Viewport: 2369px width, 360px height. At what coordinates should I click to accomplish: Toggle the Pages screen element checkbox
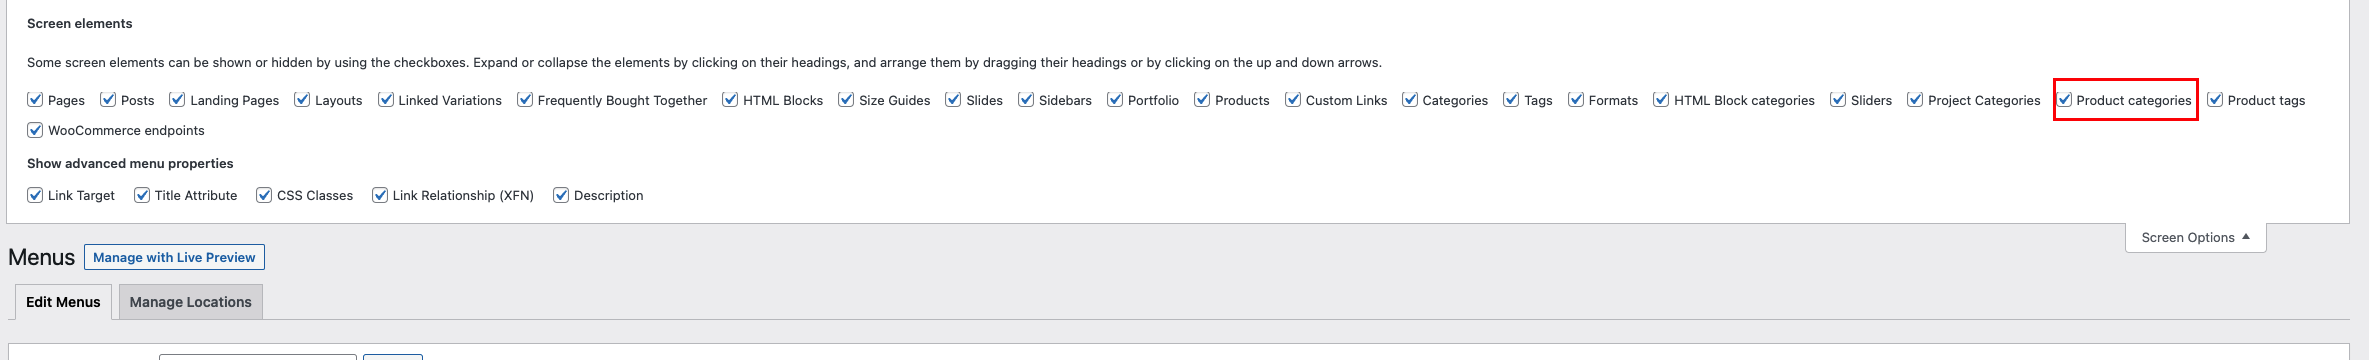pyautogui.click(x=35, y=100)
